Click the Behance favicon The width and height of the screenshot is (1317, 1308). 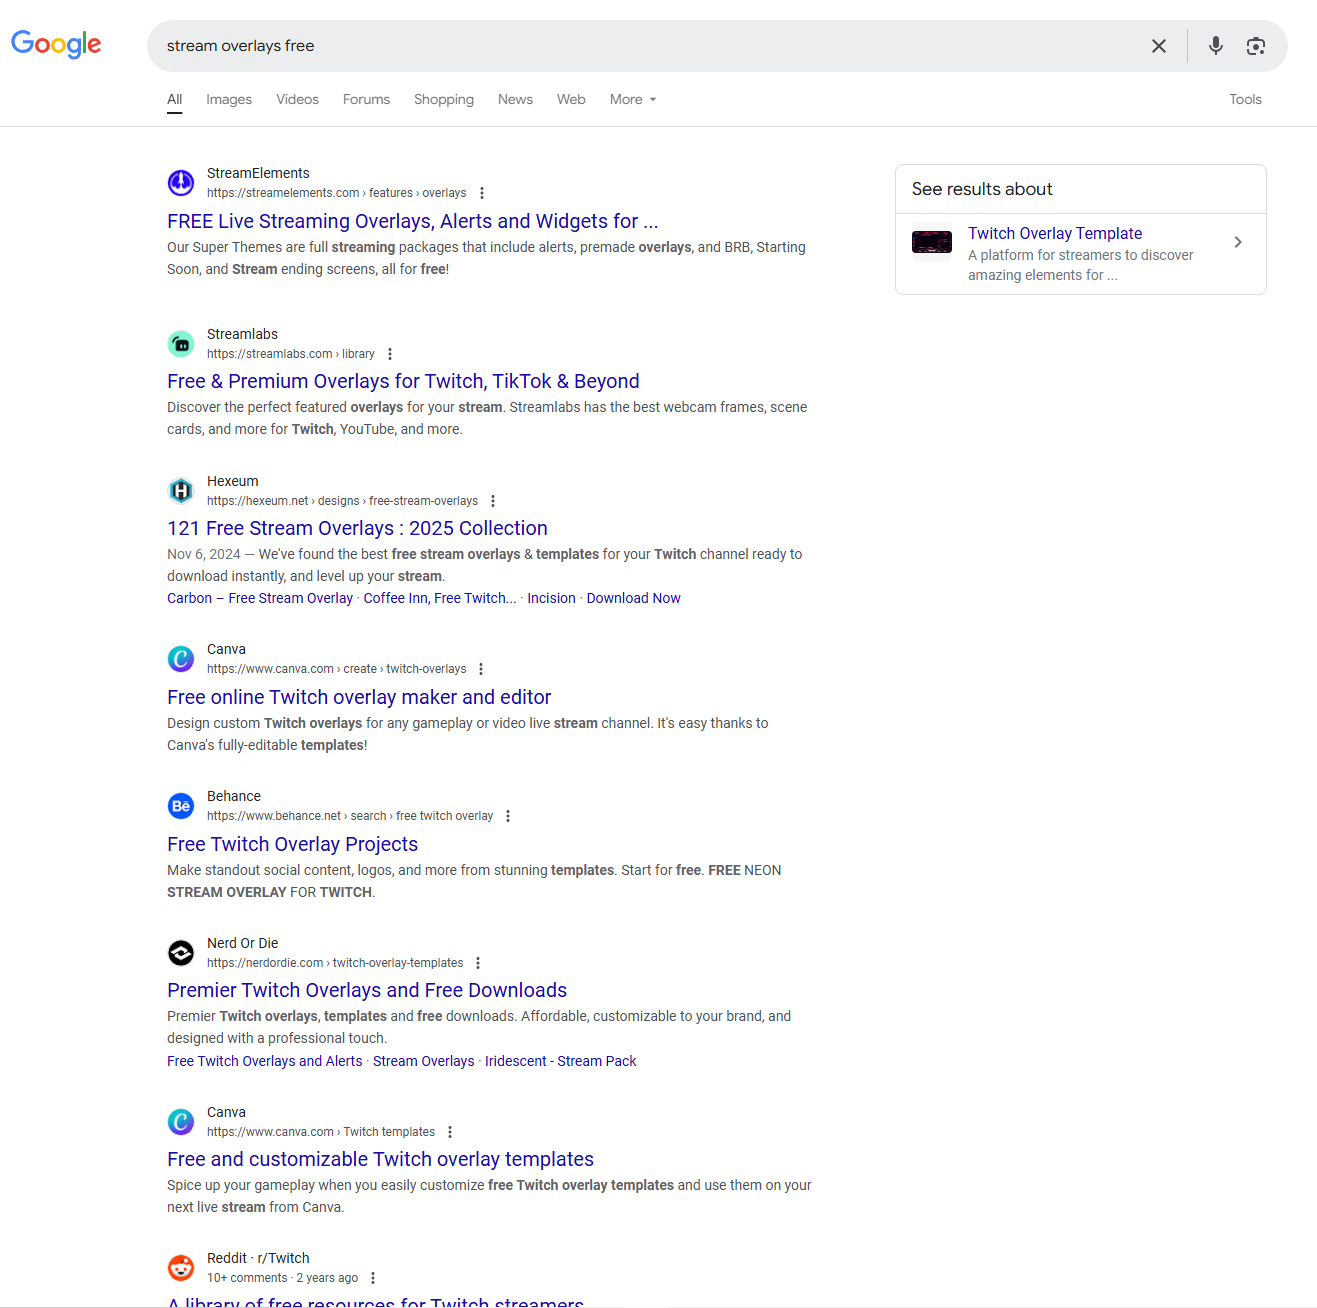click(x=181, y=806)
